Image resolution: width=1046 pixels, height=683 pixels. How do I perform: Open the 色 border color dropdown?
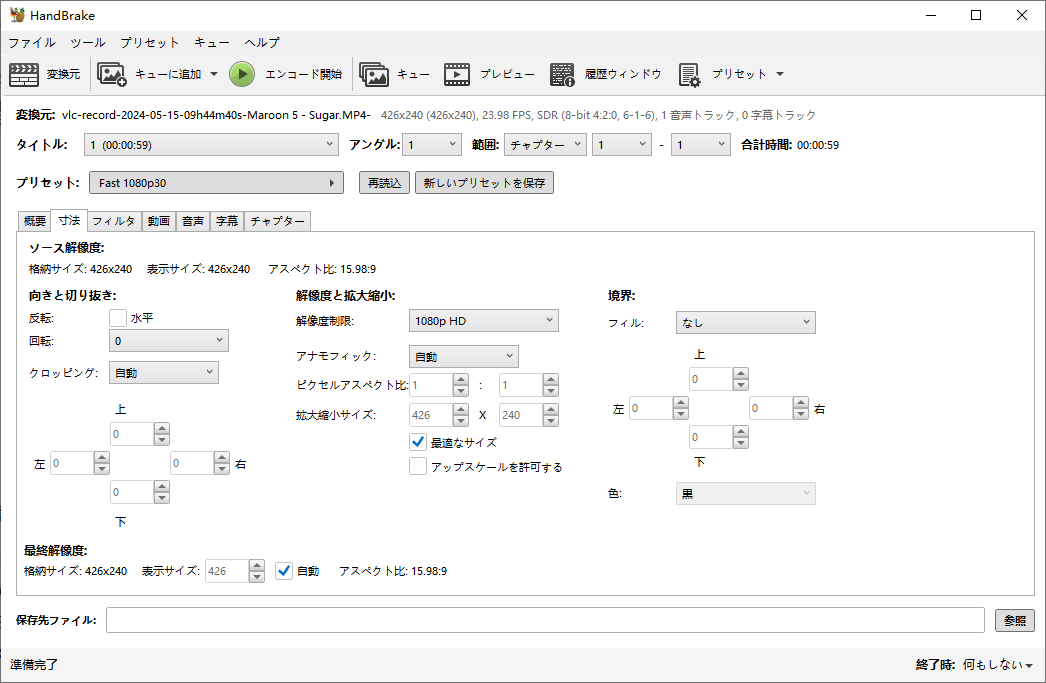tap(745, 494)
